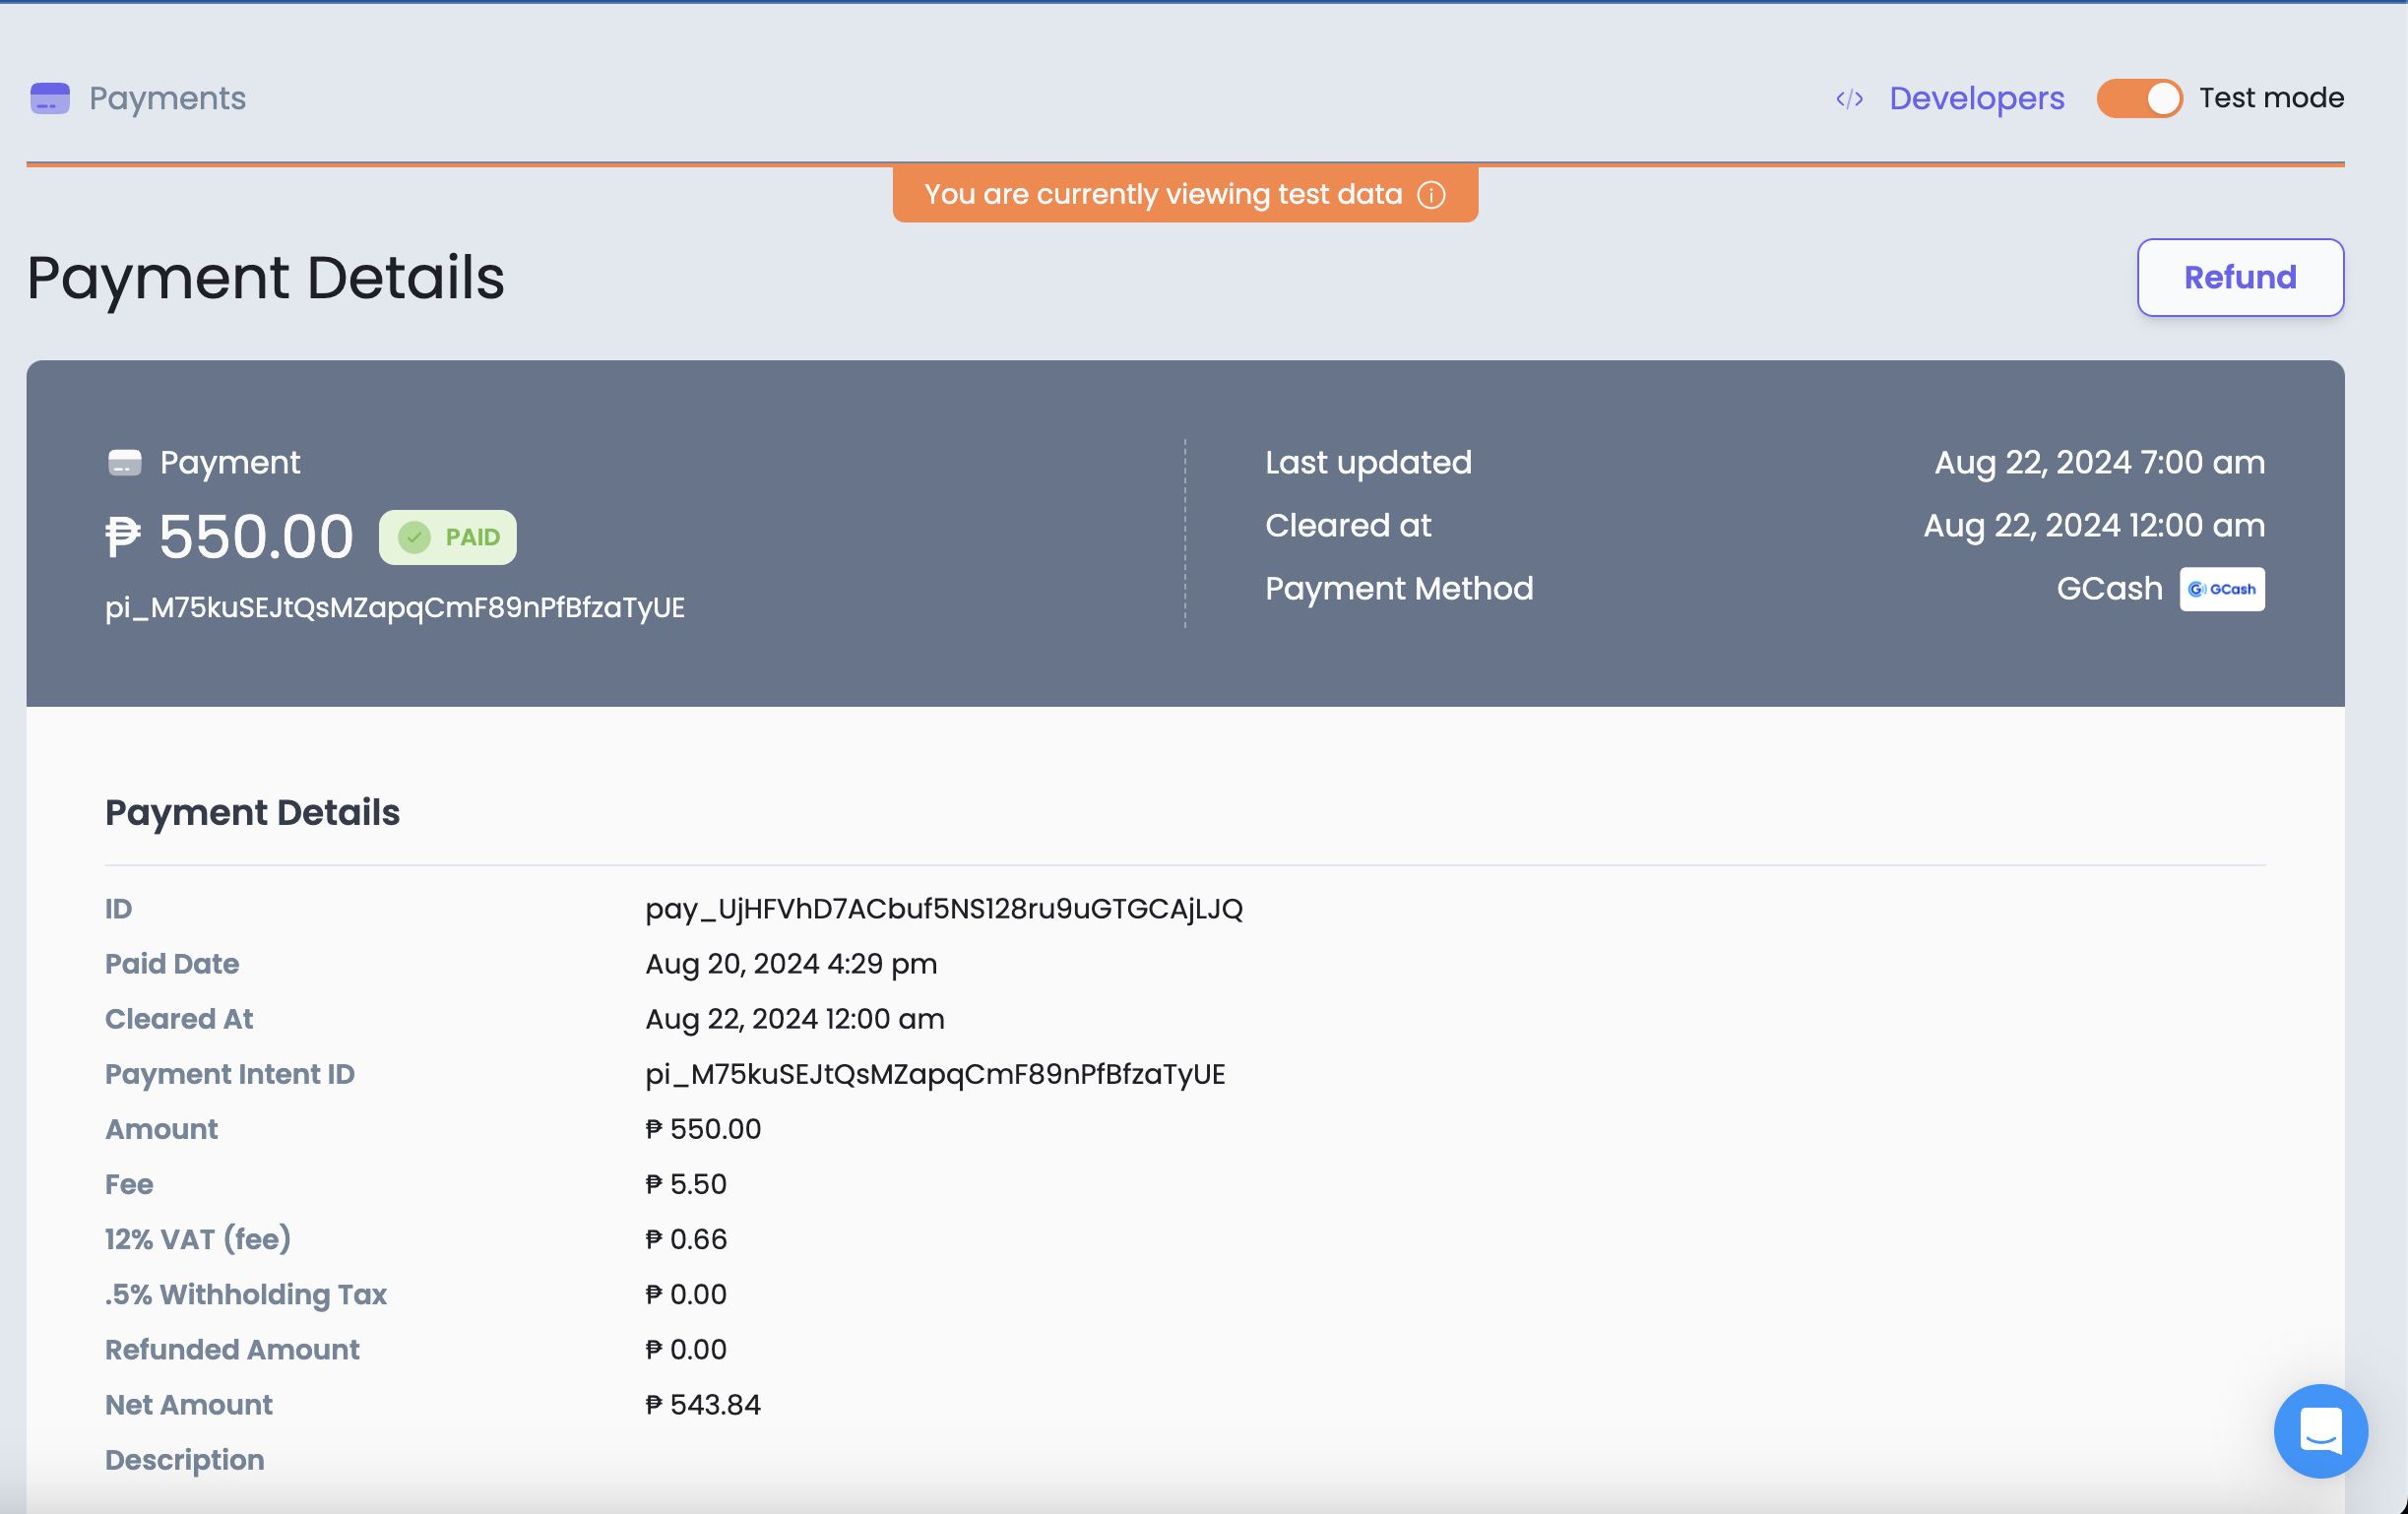Screen dimensions: 2408x1514
Task: Click the Paid Date value Aug 20
Action: tap(791, 964)
